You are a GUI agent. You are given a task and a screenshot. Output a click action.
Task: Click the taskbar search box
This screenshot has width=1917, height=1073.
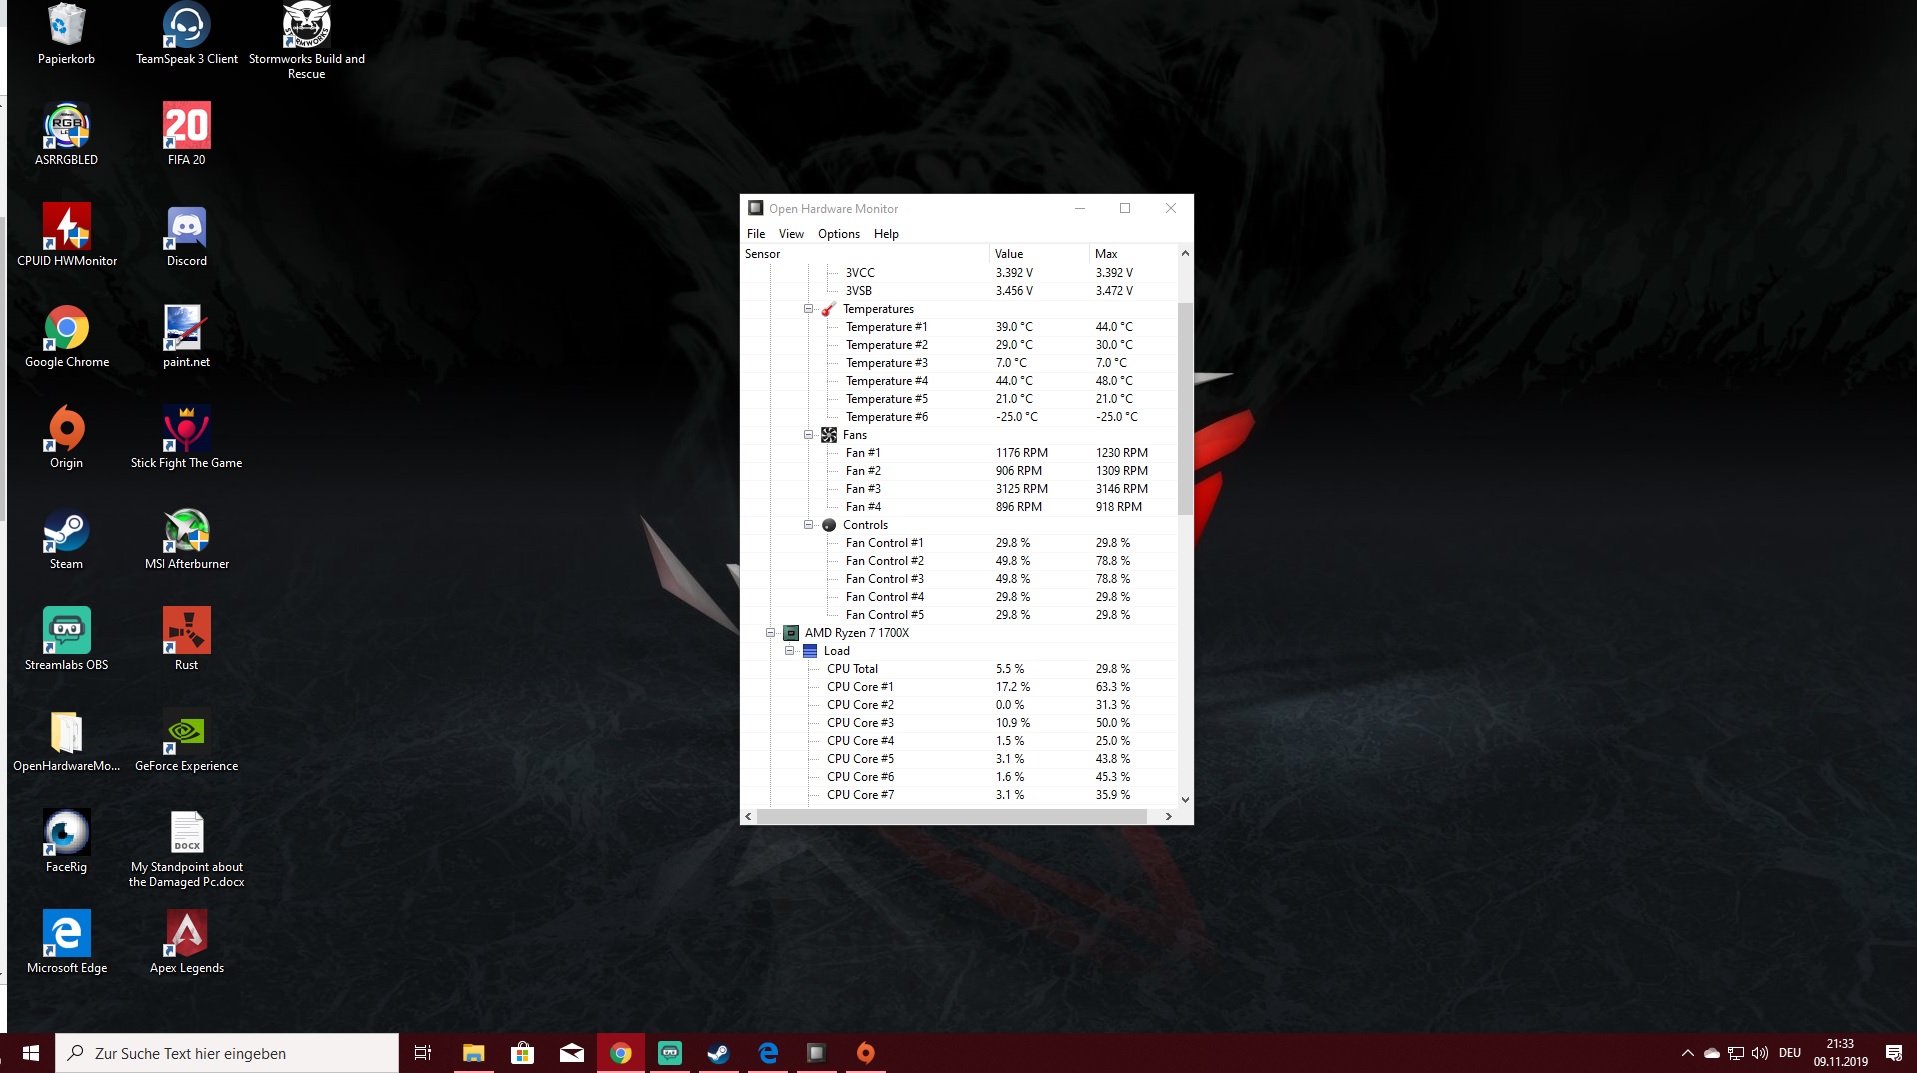coord(227,1053)
